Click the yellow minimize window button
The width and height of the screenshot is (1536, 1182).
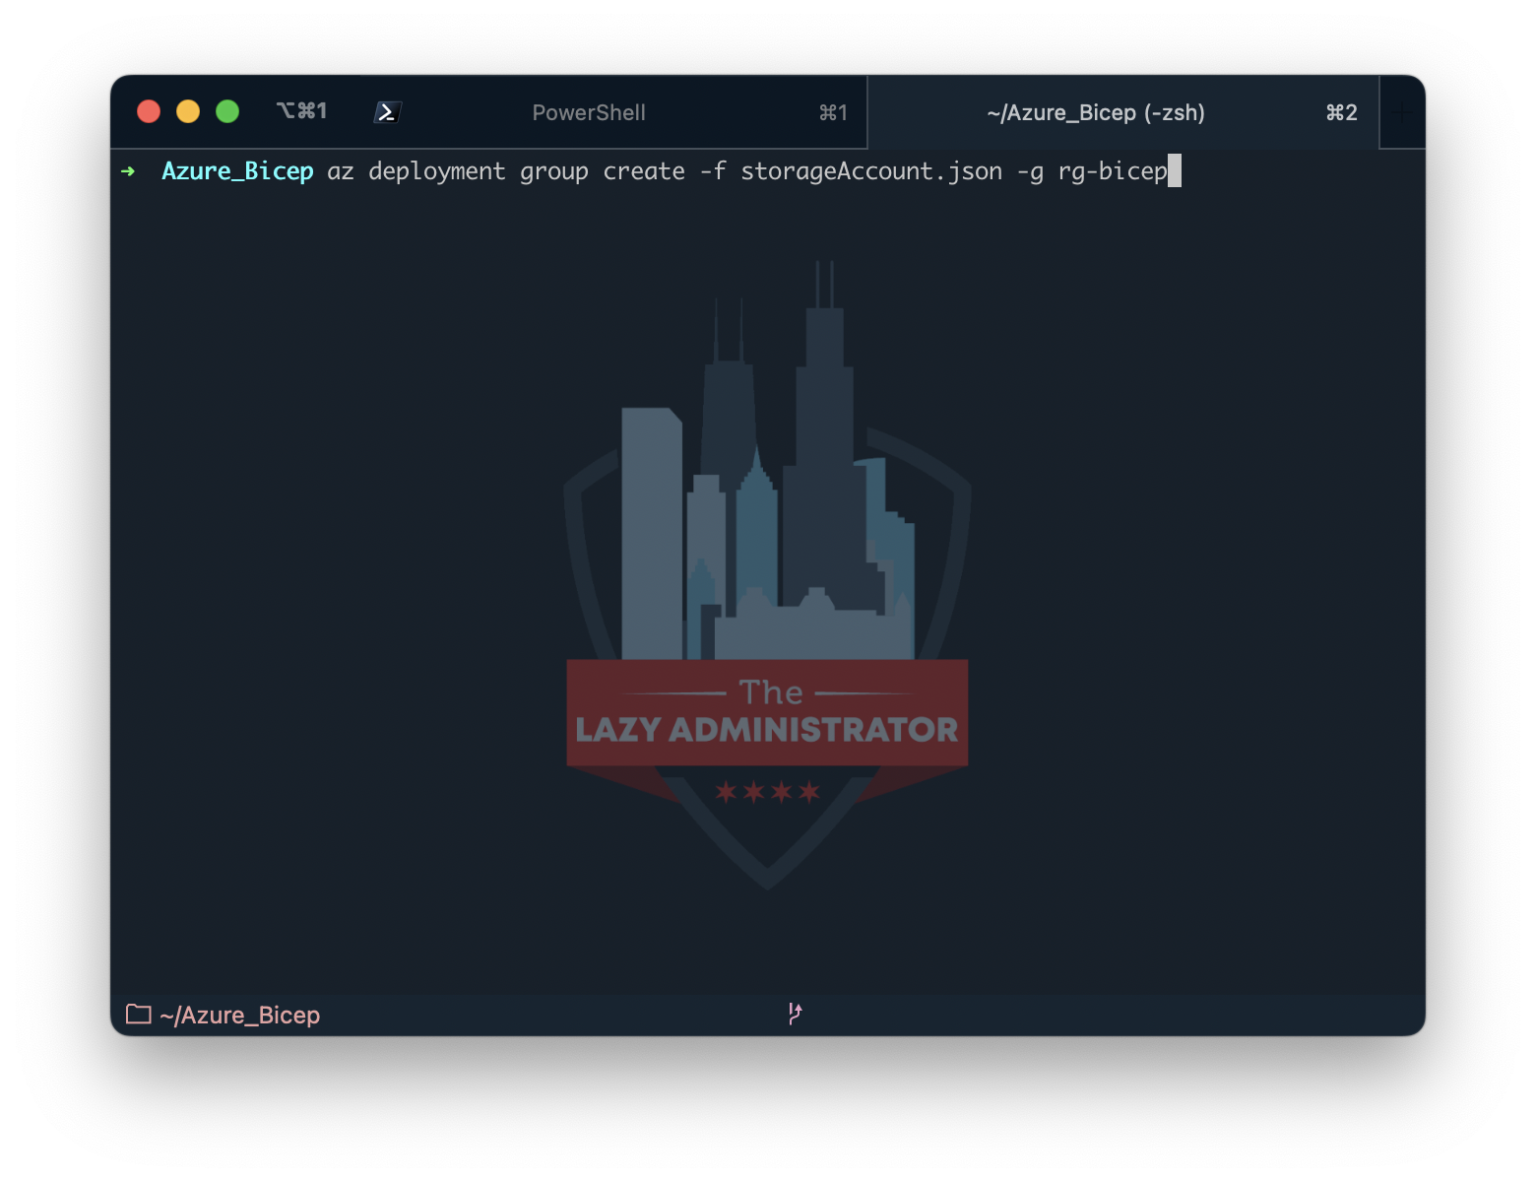click(x=188, y=111)
